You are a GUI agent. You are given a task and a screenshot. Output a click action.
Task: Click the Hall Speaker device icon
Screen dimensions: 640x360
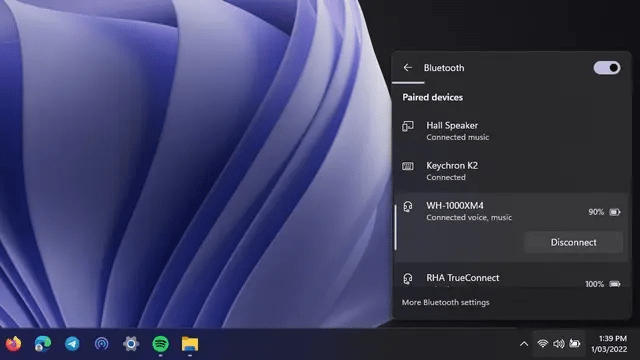point(408,126)
